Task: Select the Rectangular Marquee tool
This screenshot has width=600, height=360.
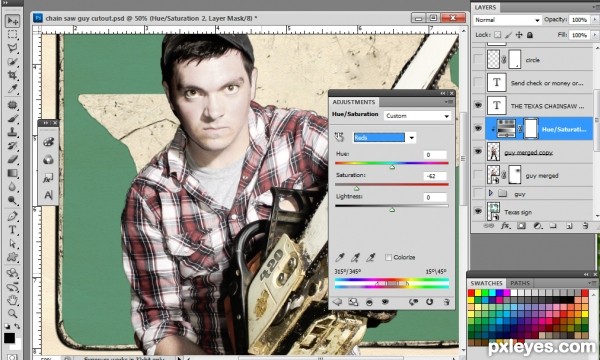Action: pos(12,34)
